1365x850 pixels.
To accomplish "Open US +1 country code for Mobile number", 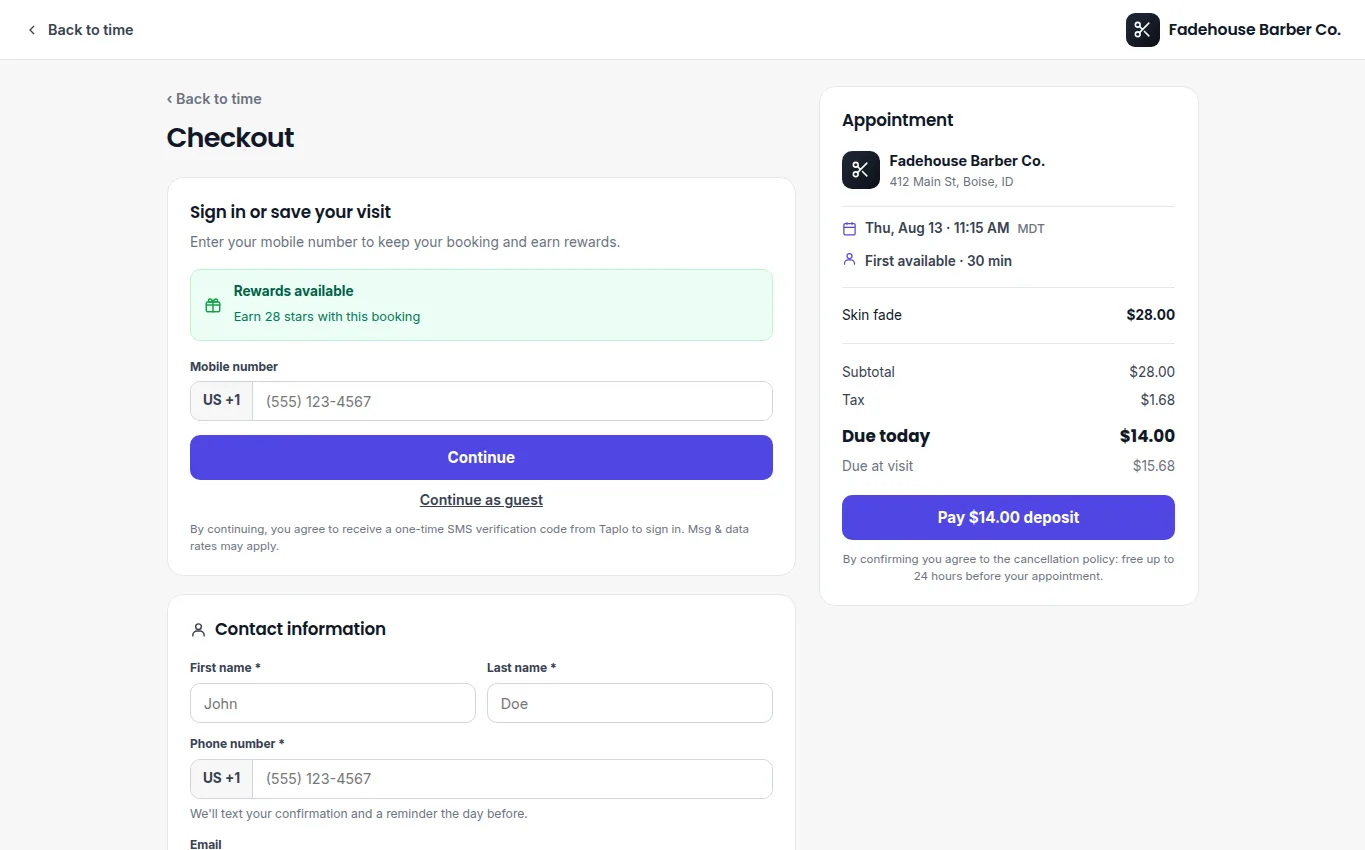I will [x=221, y=401].
